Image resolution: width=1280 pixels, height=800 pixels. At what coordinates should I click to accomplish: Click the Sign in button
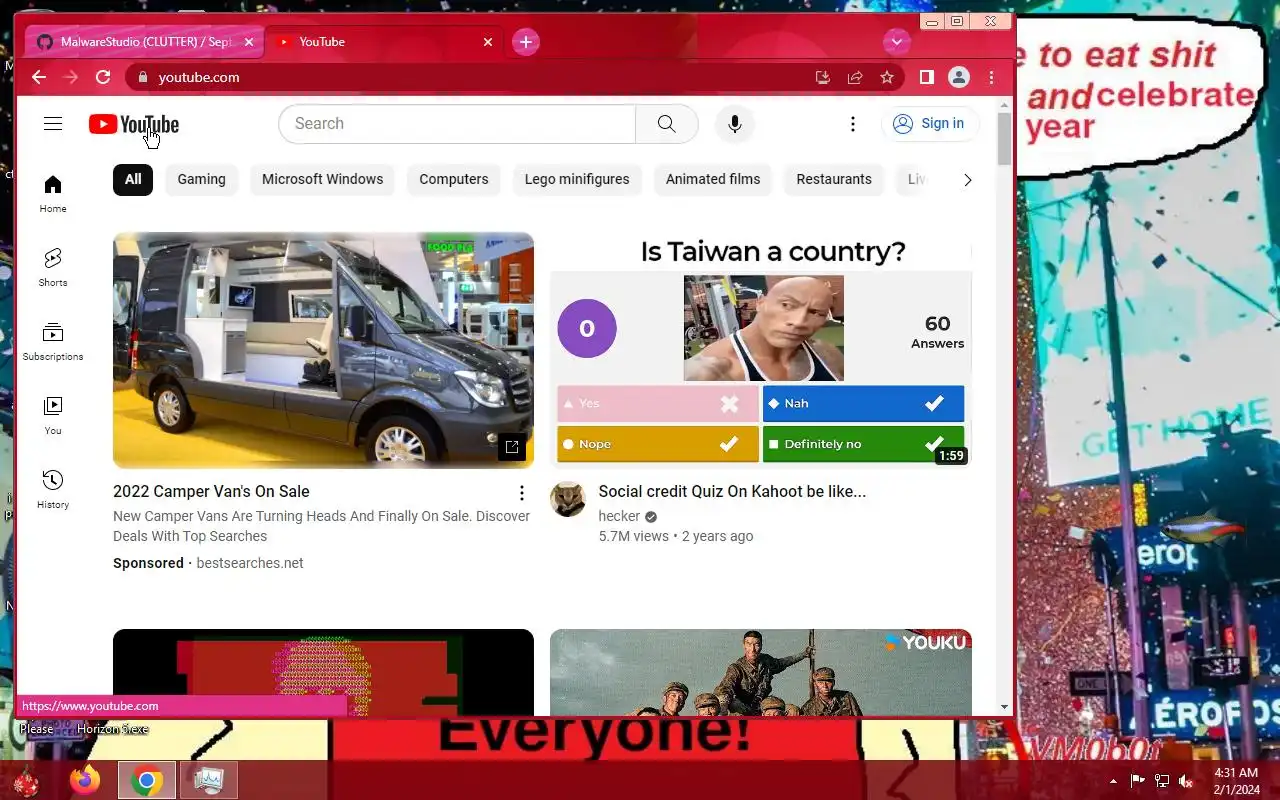[929, 124]
